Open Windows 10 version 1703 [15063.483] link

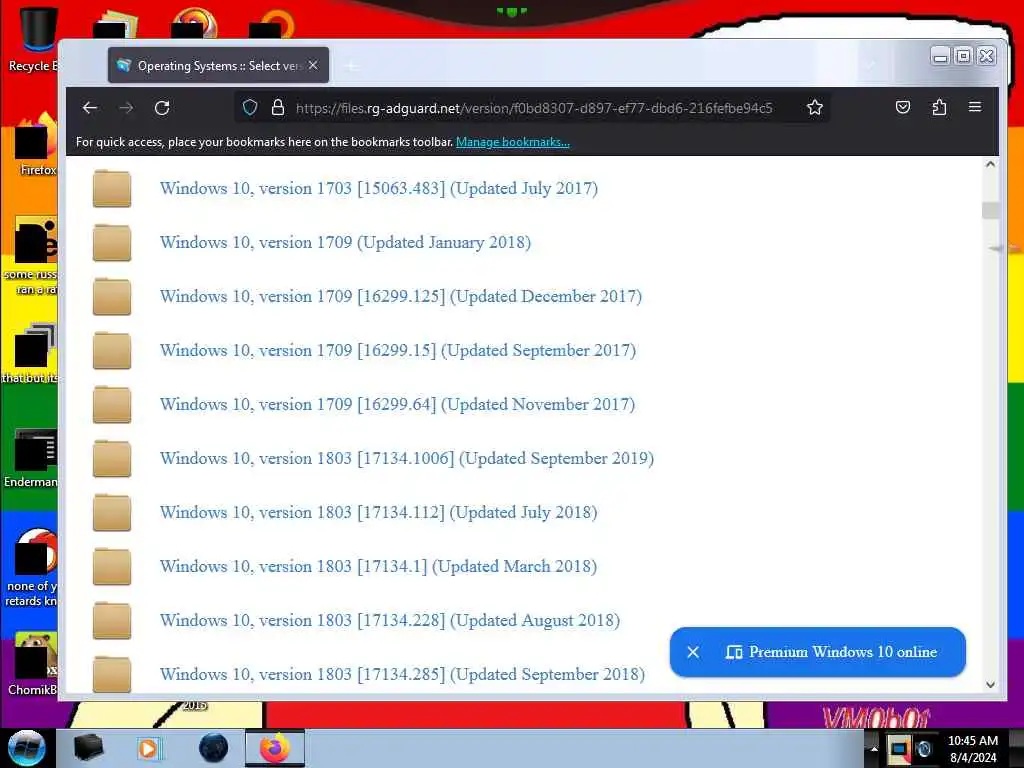379,189
